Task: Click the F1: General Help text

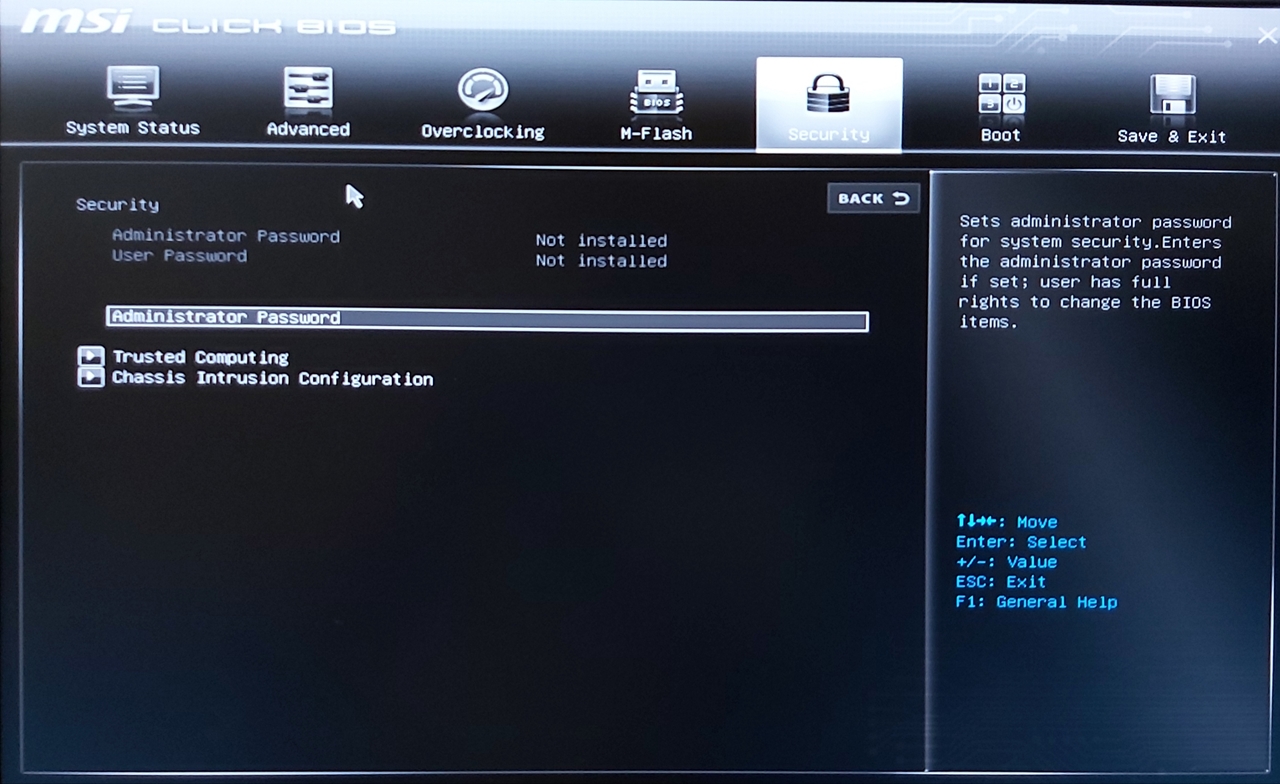Action: click(x=1036, y=602)
